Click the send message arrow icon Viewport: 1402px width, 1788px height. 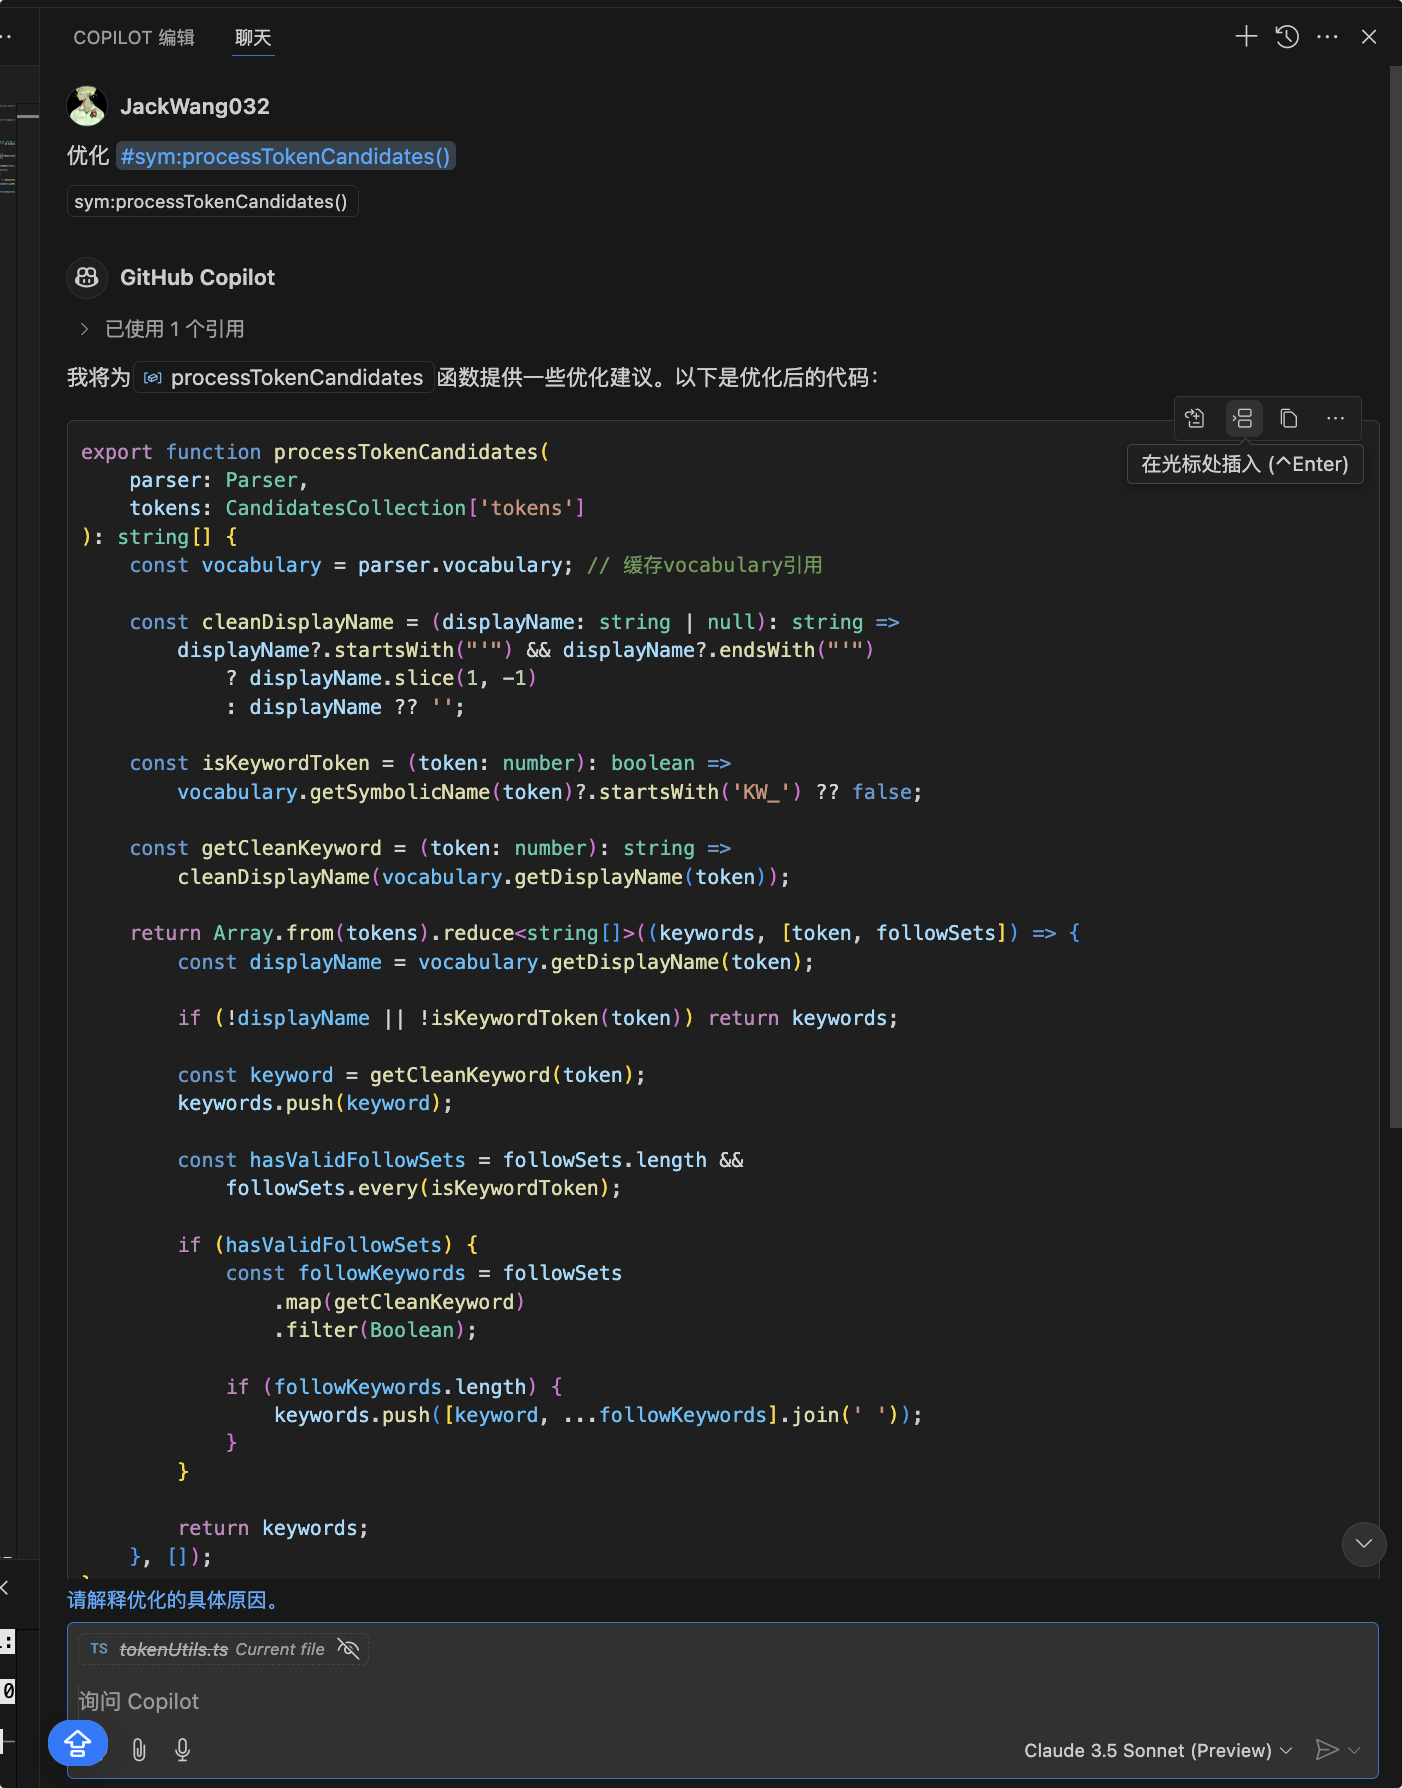(x=1326, y=1749)
